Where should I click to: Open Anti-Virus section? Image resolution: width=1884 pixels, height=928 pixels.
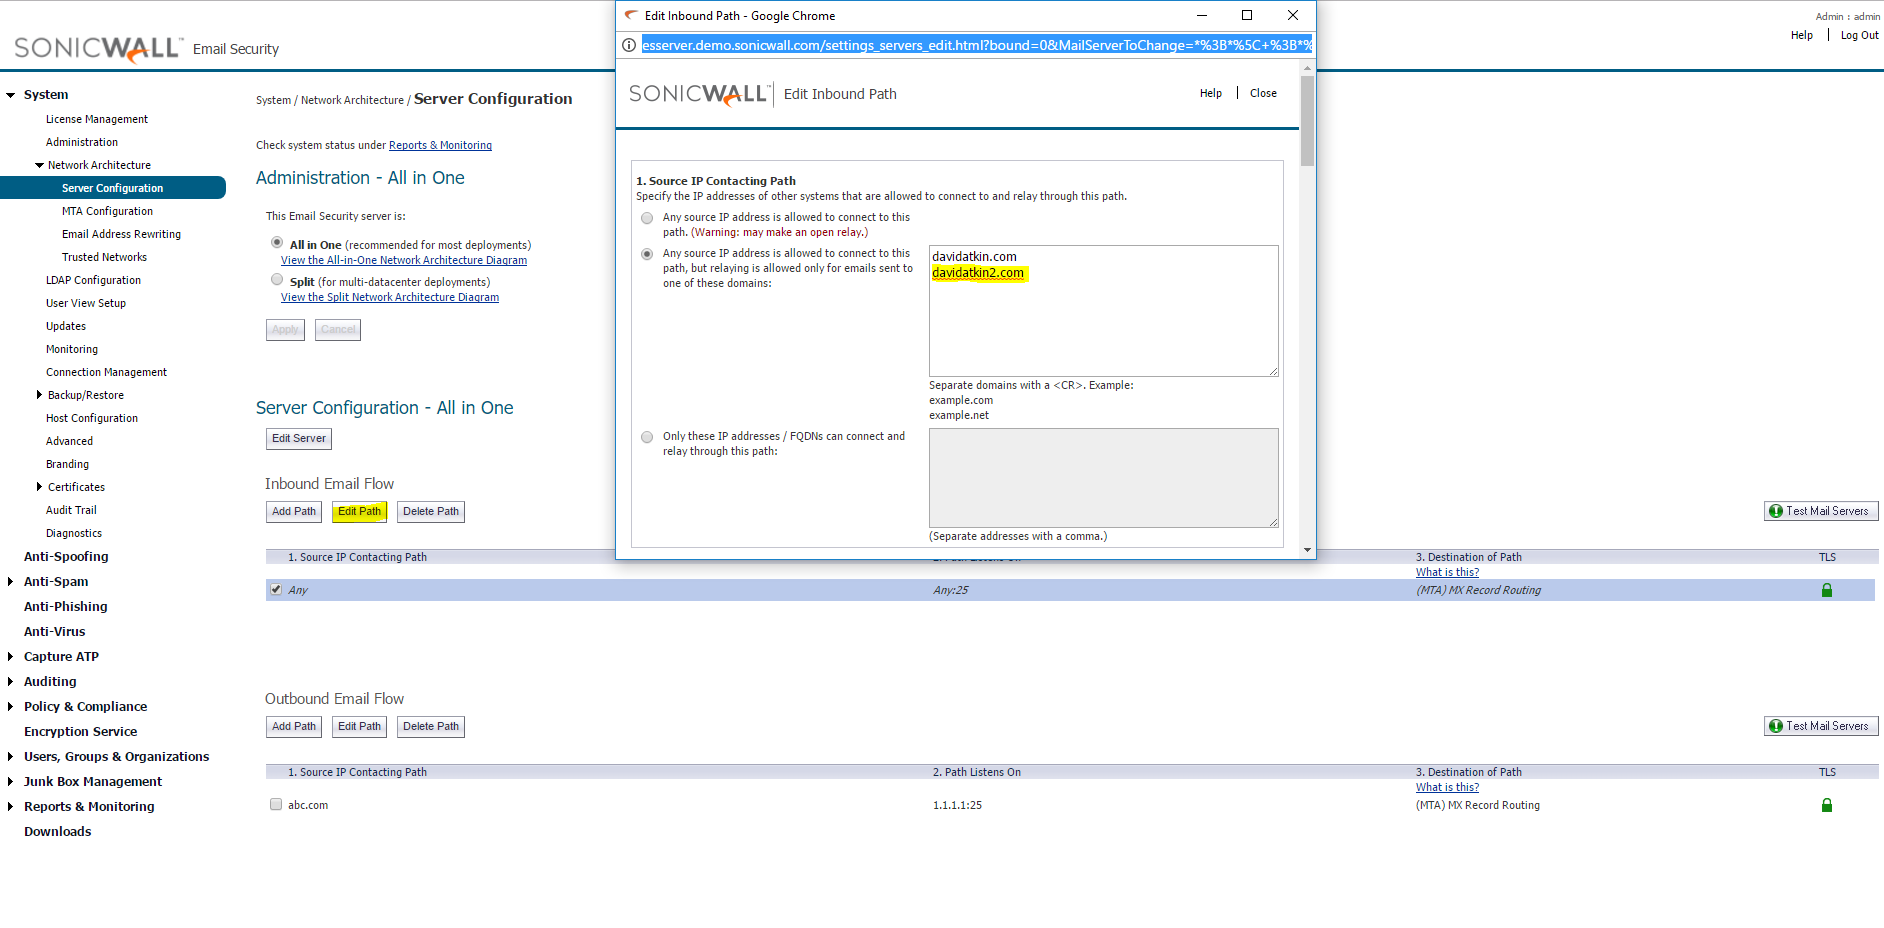pos(54,632)
